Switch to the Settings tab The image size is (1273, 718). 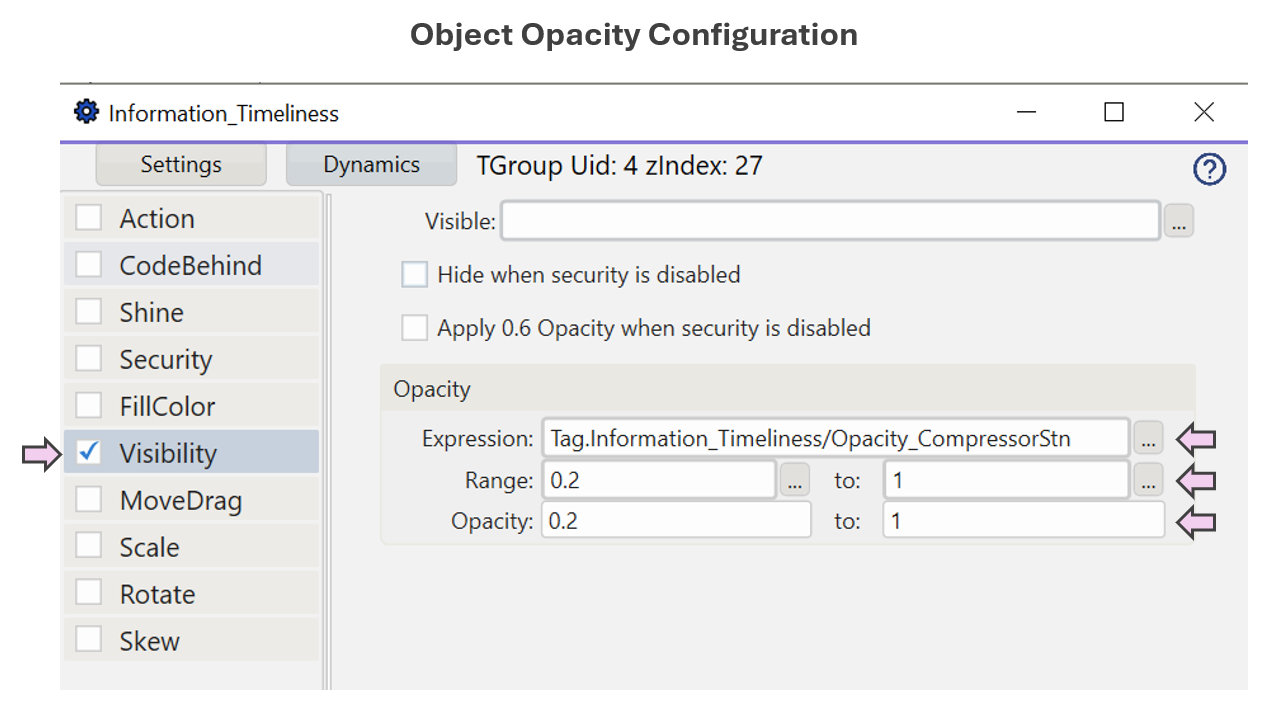181,165
